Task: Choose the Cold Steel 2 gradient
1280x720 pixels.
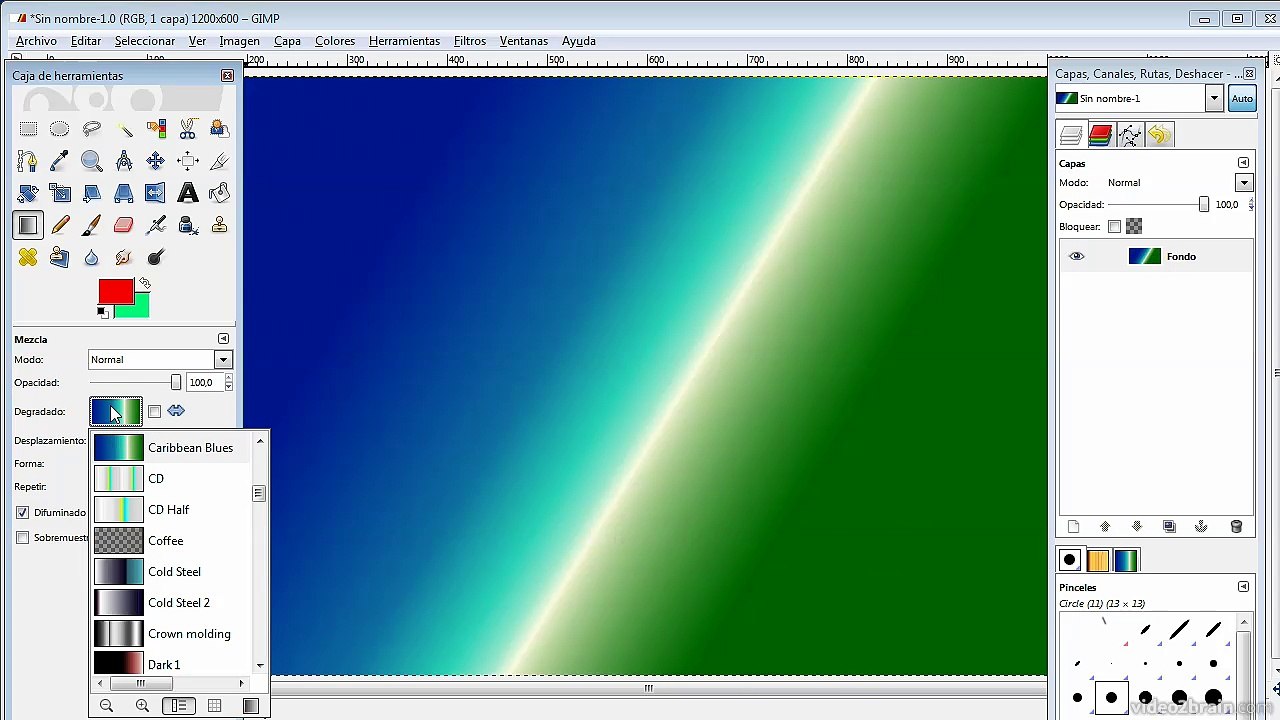Action: click(172, 603)
